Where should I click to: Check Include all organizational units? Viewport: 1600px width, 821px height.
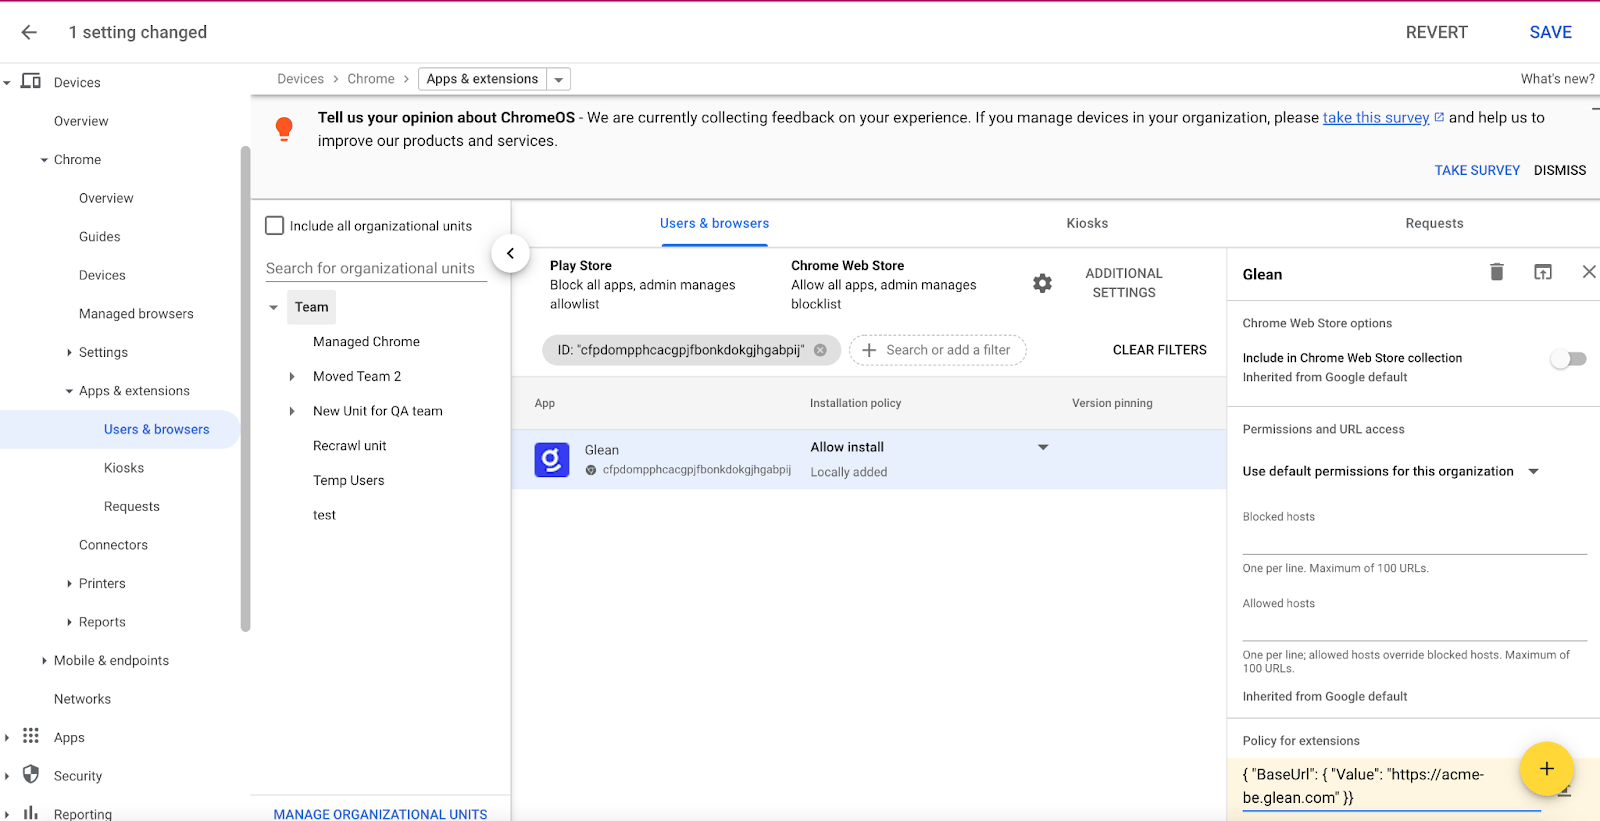point(274,226)
